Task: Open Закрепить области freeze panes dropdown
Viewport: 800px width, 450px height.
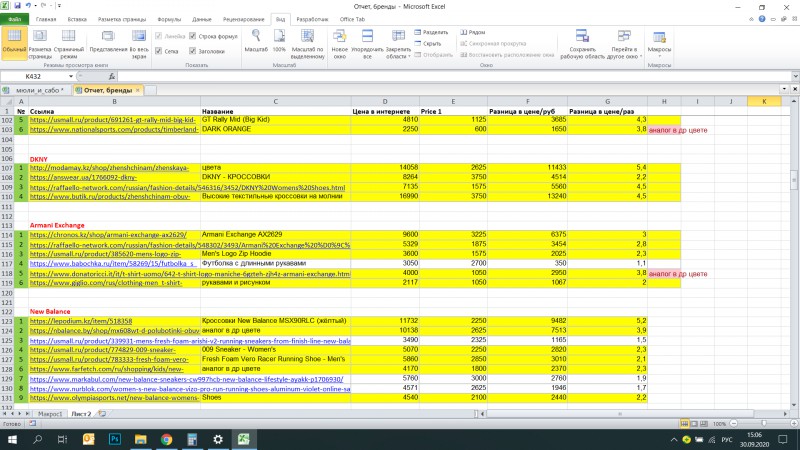Action: (398, 43)
